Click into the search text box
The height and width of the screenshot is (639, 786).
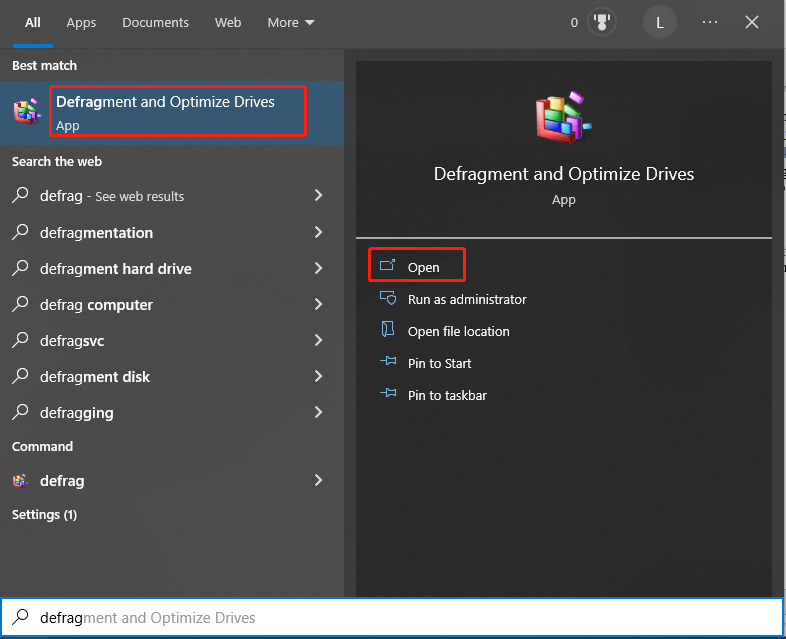point(392,617)
